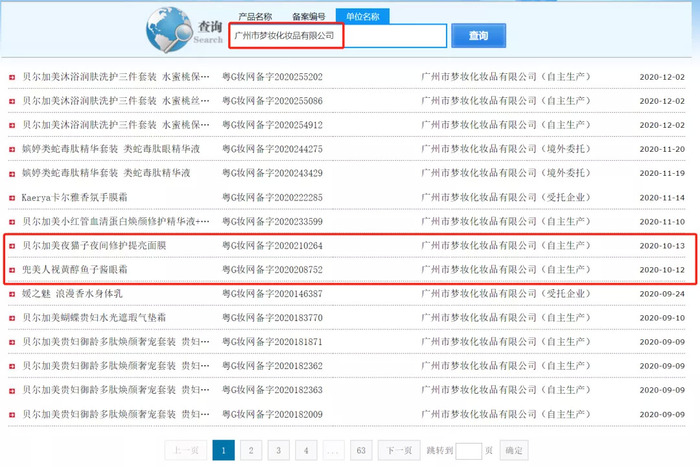Switch to the 产品名称 search tab

pyautogui.click(x=255, y=17)
